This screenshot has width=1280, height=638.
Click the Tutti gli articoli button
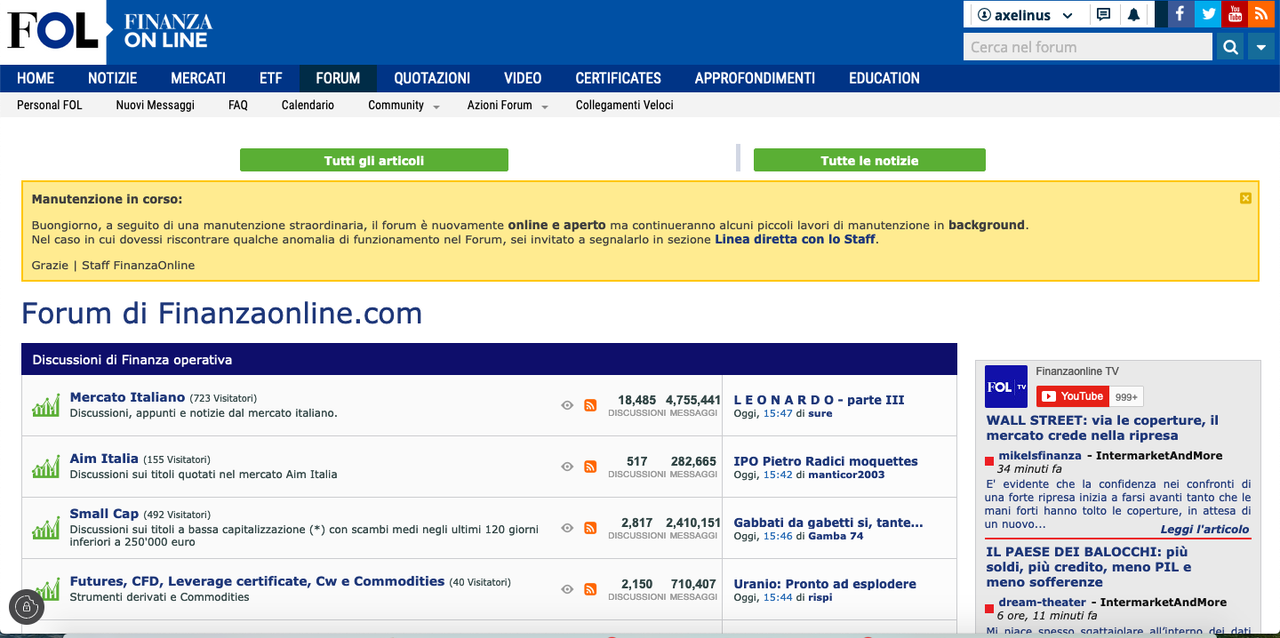[374, 160]
